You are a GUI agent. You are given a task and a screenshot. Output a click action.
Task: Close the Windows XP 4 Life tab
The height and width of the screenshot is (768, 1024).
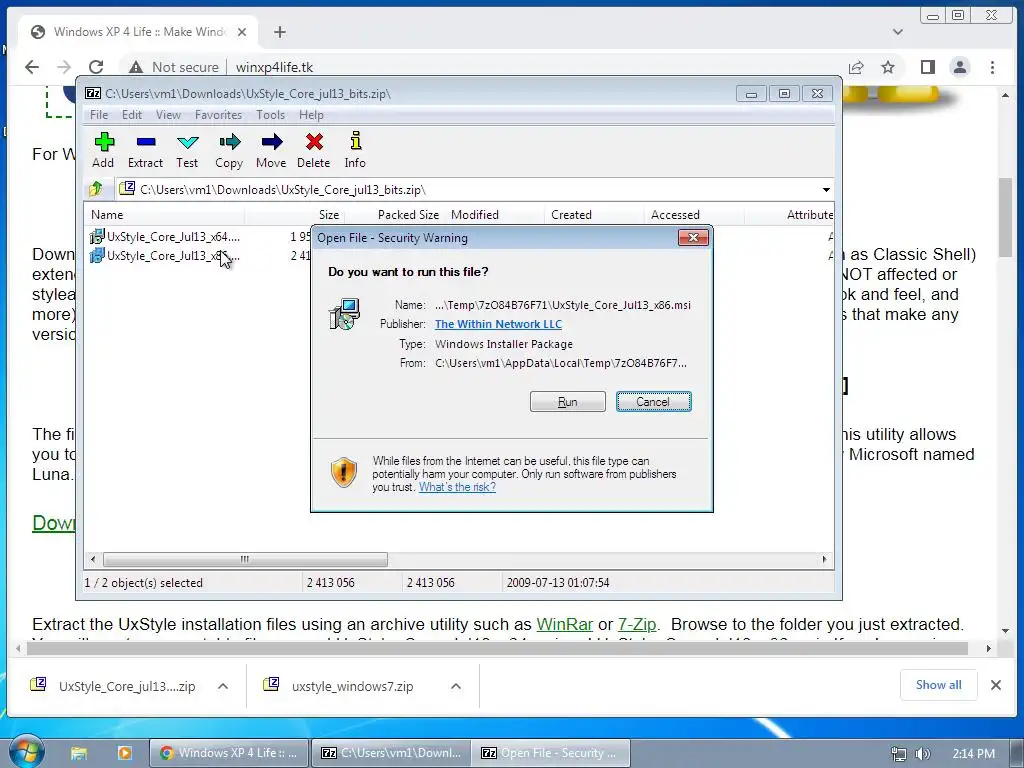242,32
